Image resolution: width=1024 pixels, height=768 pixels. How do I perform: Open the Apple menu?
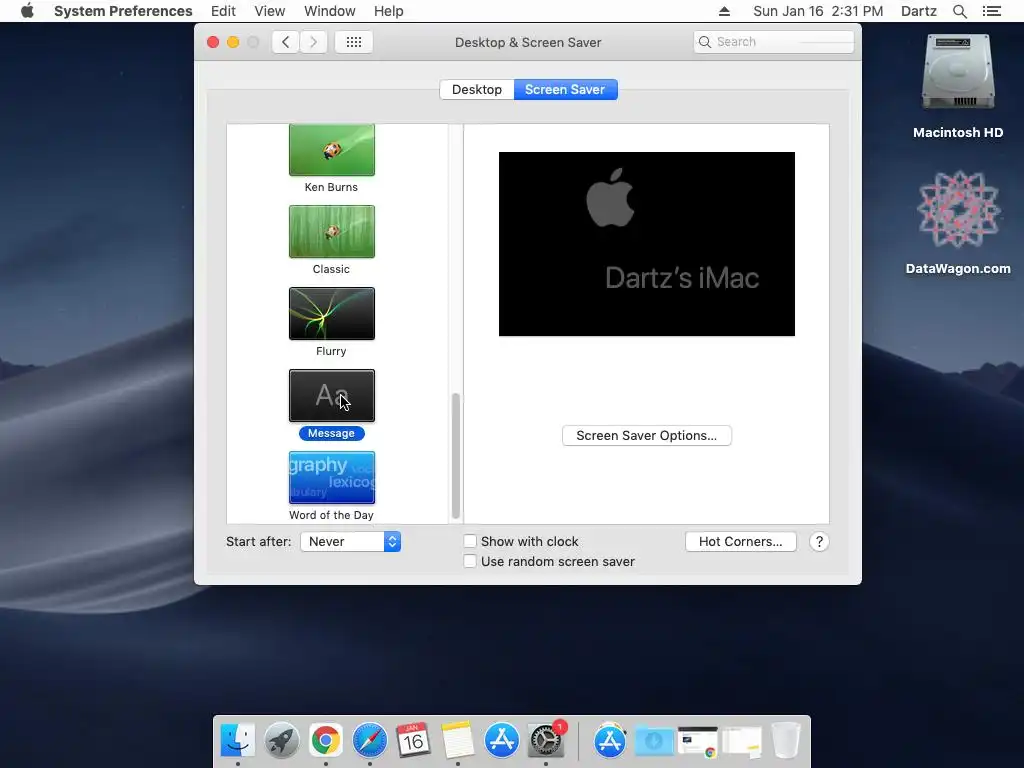click(x=27, y=11)
